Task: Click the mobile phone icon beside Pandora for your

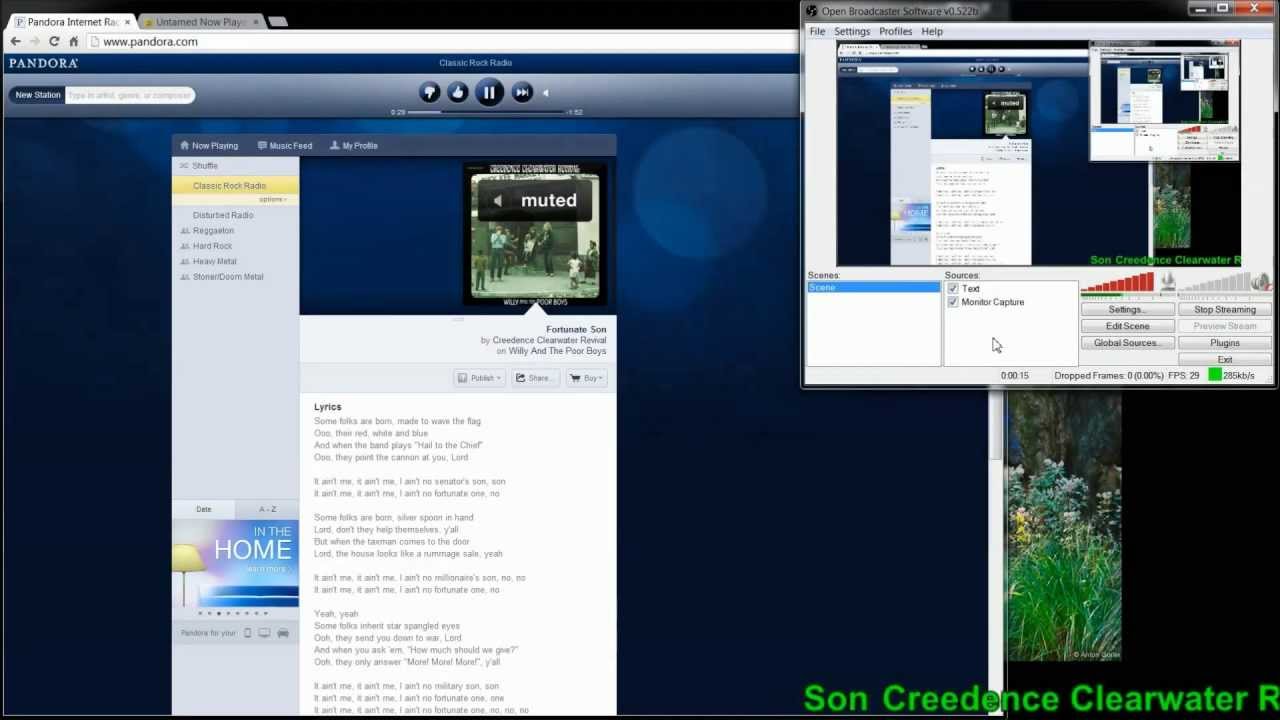Action: tap(248, 633)
